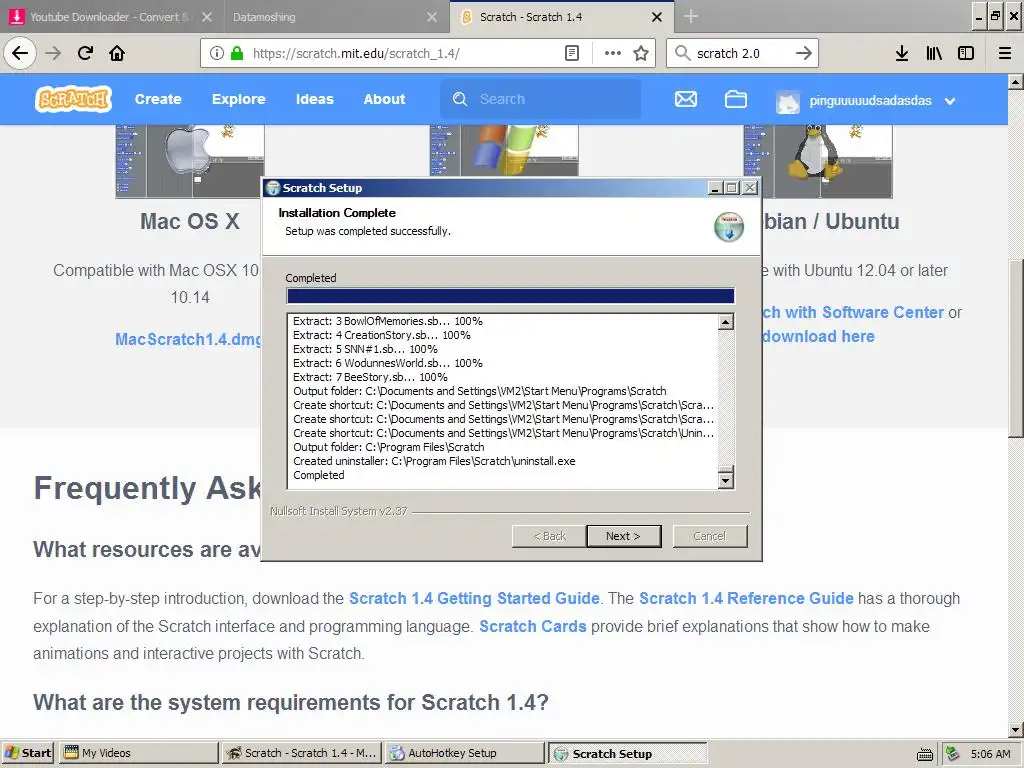This screenshot has height=768, width=1024.
Task: Open the About page on Scratch
Action: click(x=384, y=99)
